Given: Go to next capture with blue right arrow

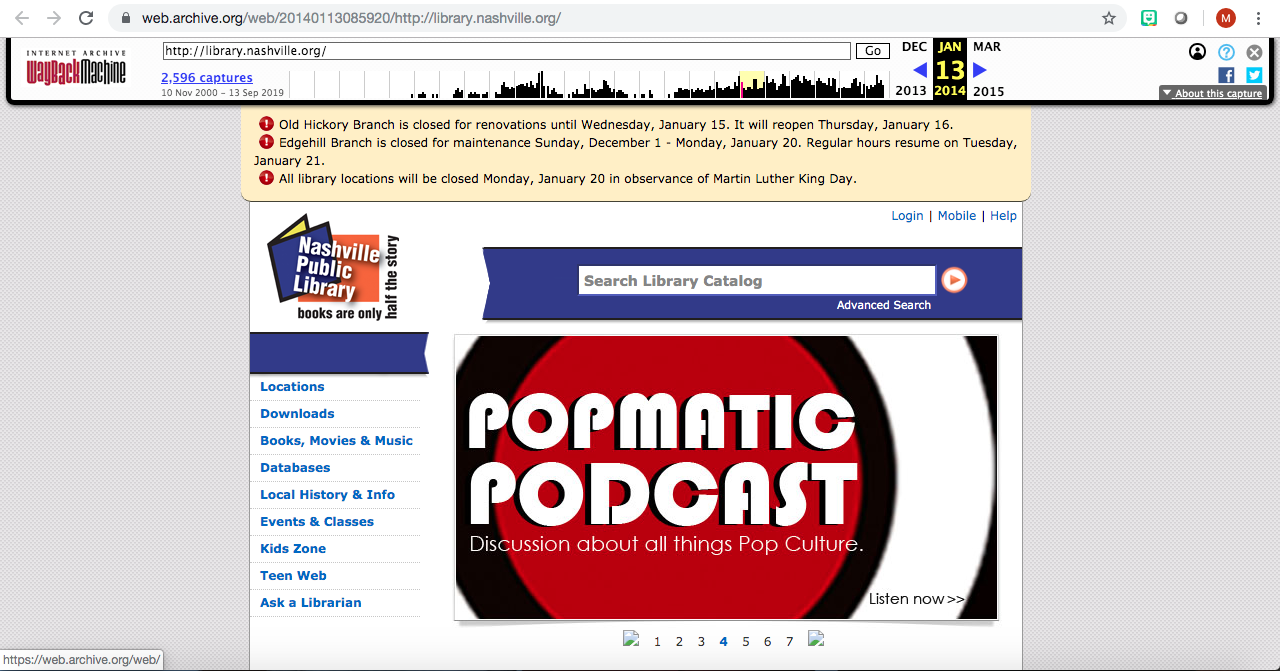Looking at the screenshot, I should (980, 69).
